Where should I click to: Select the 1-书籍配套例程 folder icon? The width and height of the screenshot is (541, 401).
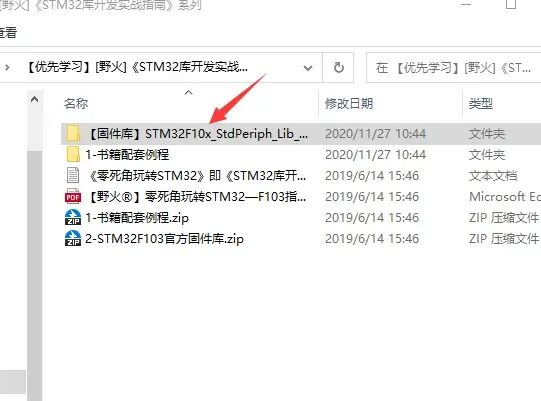[x=73, y=154]
